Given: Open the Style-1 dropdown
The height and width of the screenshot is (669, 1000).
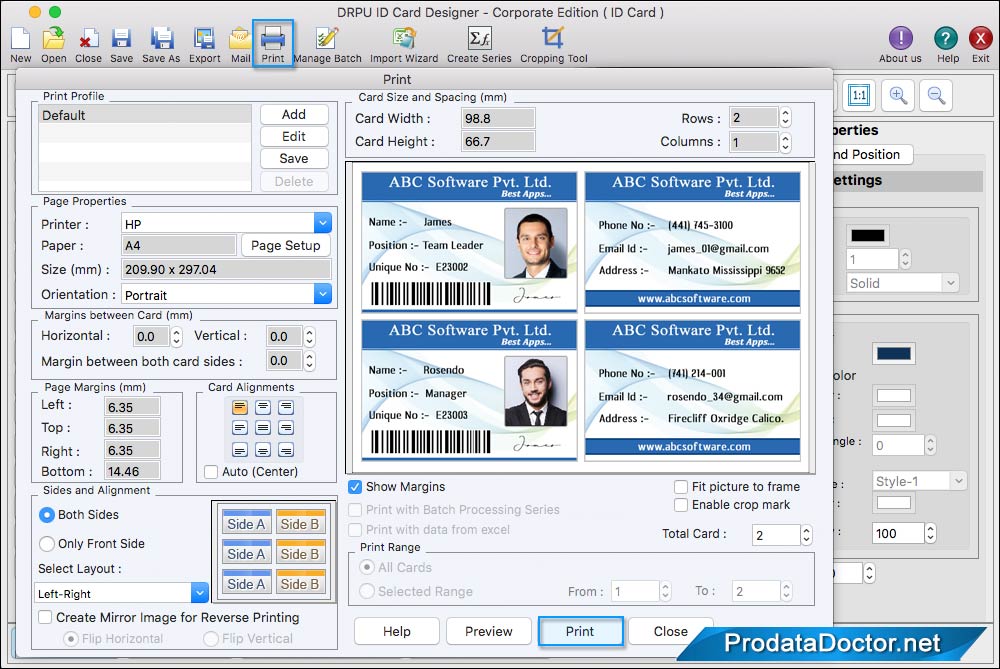Looking at the screenshot, I should click(x=919, y=481).
